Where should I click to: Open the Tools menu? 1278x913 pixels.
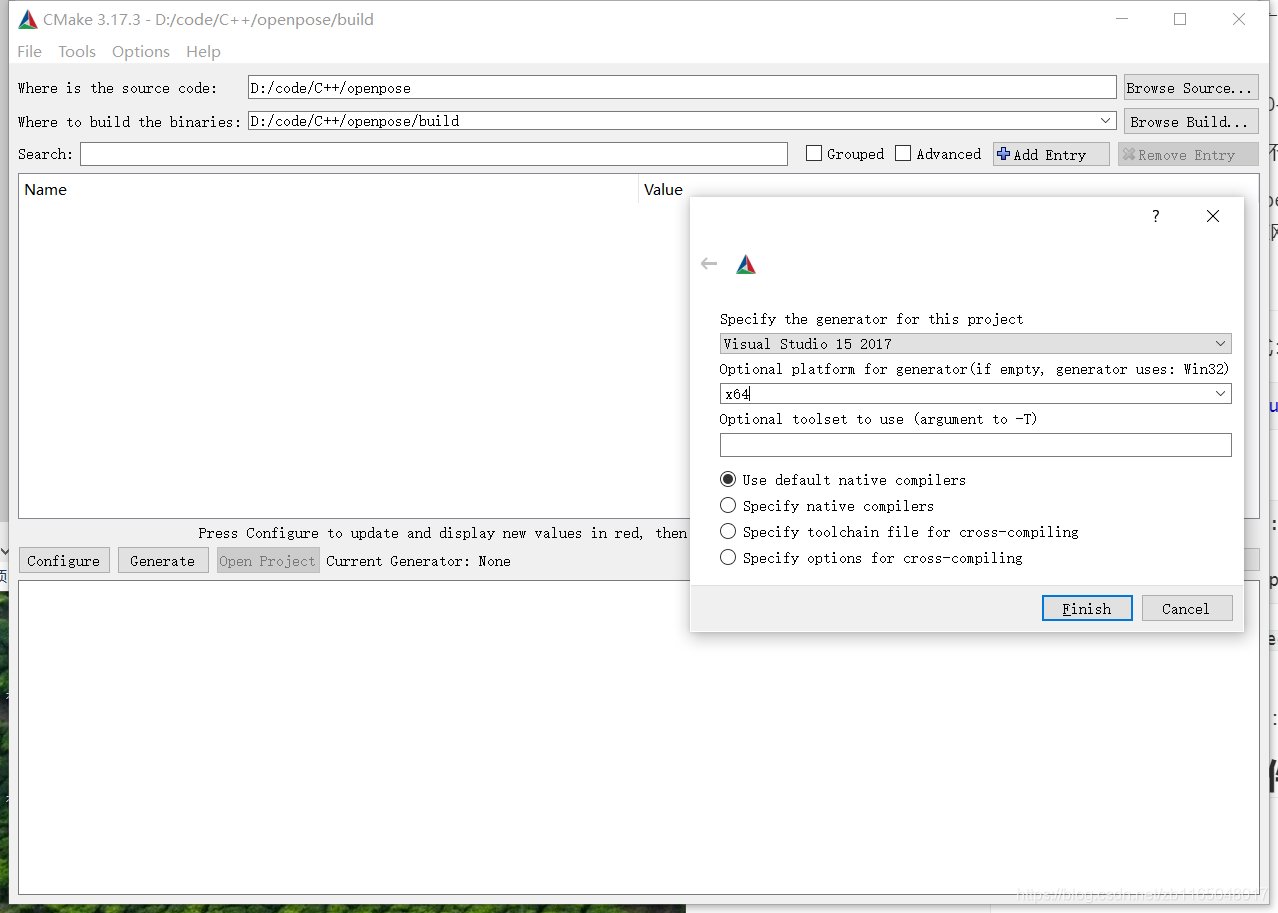(x=77, y=51)
